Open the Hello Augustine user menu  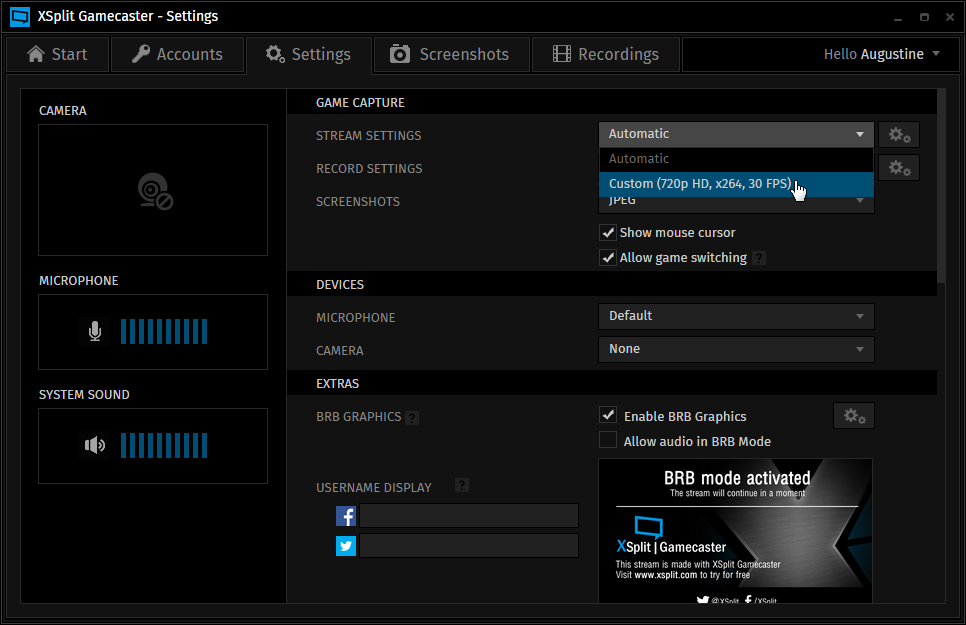click(x=882, y=54)
